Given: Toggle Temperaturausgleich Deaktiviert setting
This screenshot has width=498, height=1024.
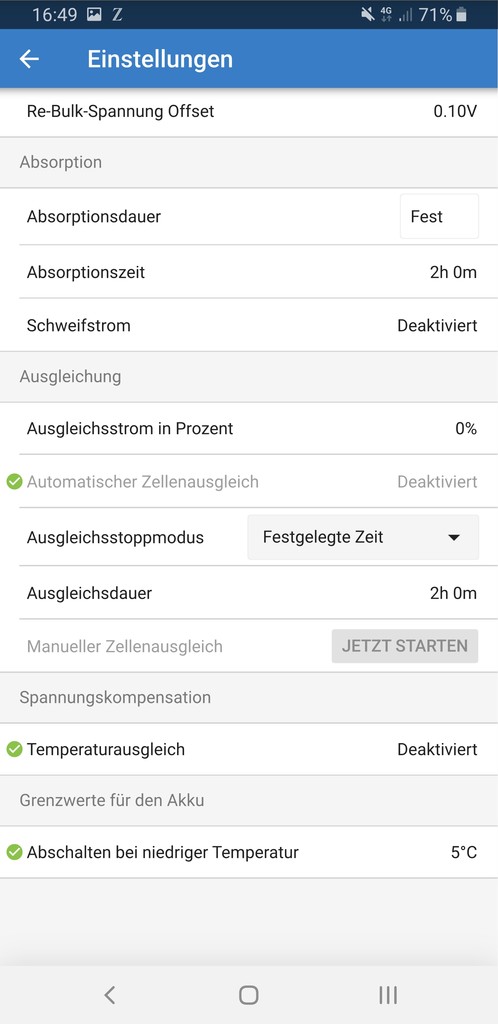Looking at the screenshot, I should pyautogui.click(x=437, y=750).
